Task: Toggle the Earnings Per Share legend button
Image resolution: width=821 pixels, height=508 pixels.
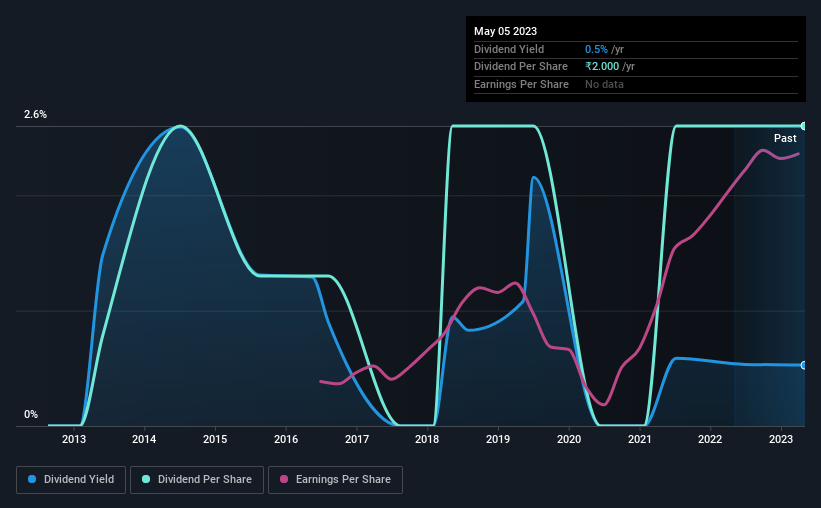Action: click(x=335, y=479)
